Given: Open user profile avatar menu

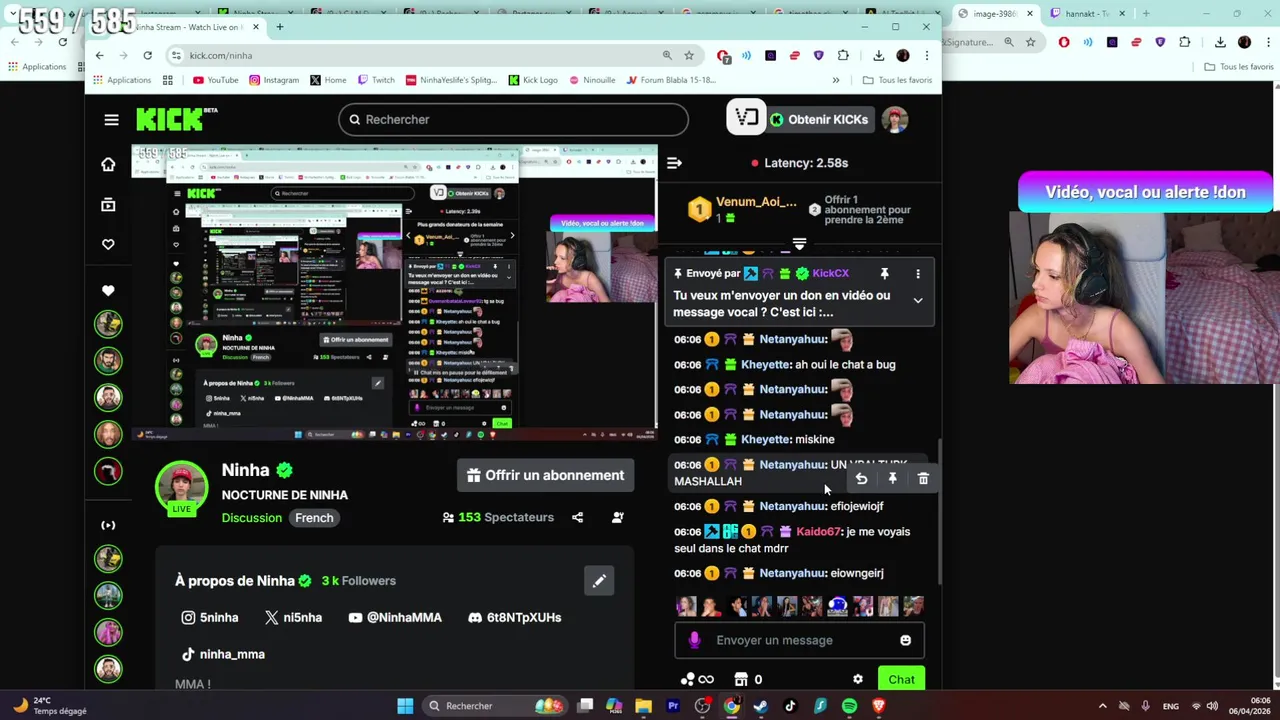Looking at the screenshot, I should coord(895,119).
